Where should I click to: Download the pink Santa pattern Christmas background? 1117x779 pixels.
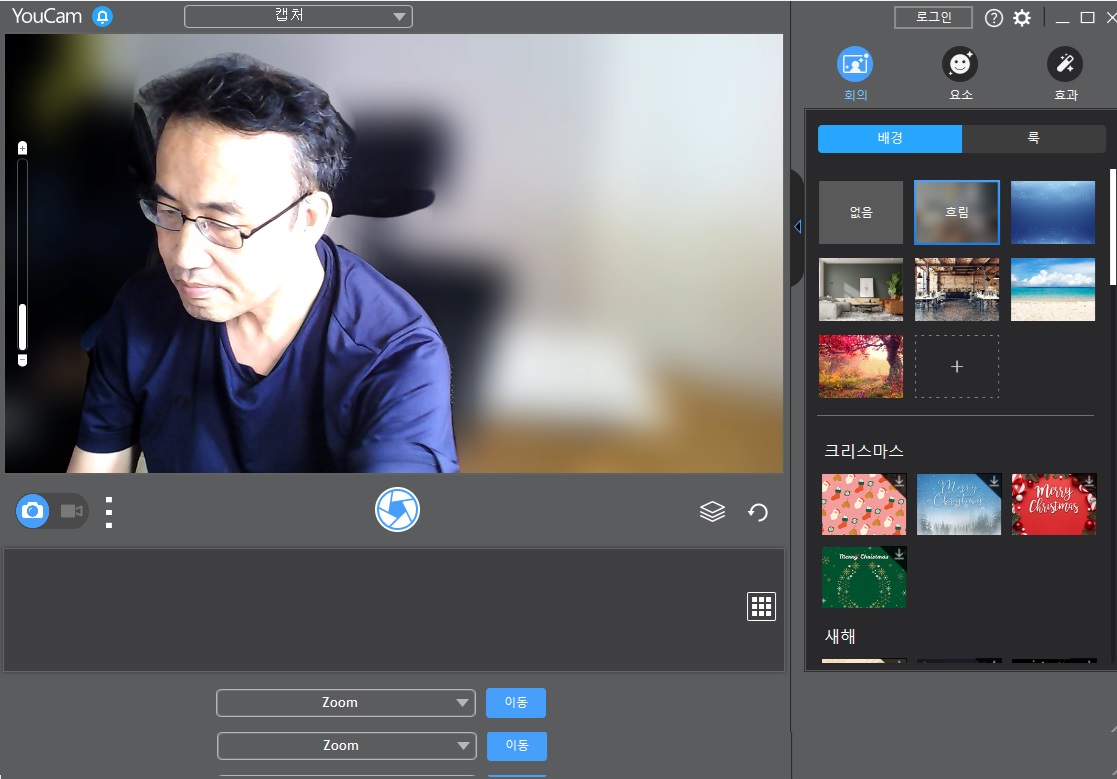[863, 504]
